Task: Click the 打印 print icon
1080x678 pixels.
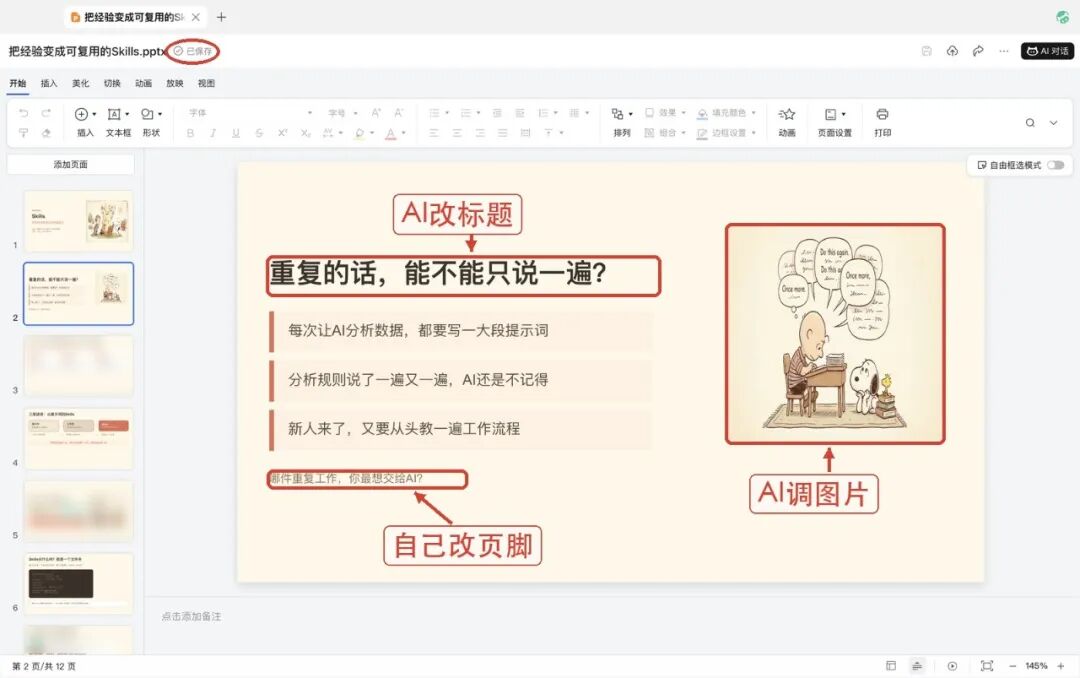Action: [x=882, y=114]
